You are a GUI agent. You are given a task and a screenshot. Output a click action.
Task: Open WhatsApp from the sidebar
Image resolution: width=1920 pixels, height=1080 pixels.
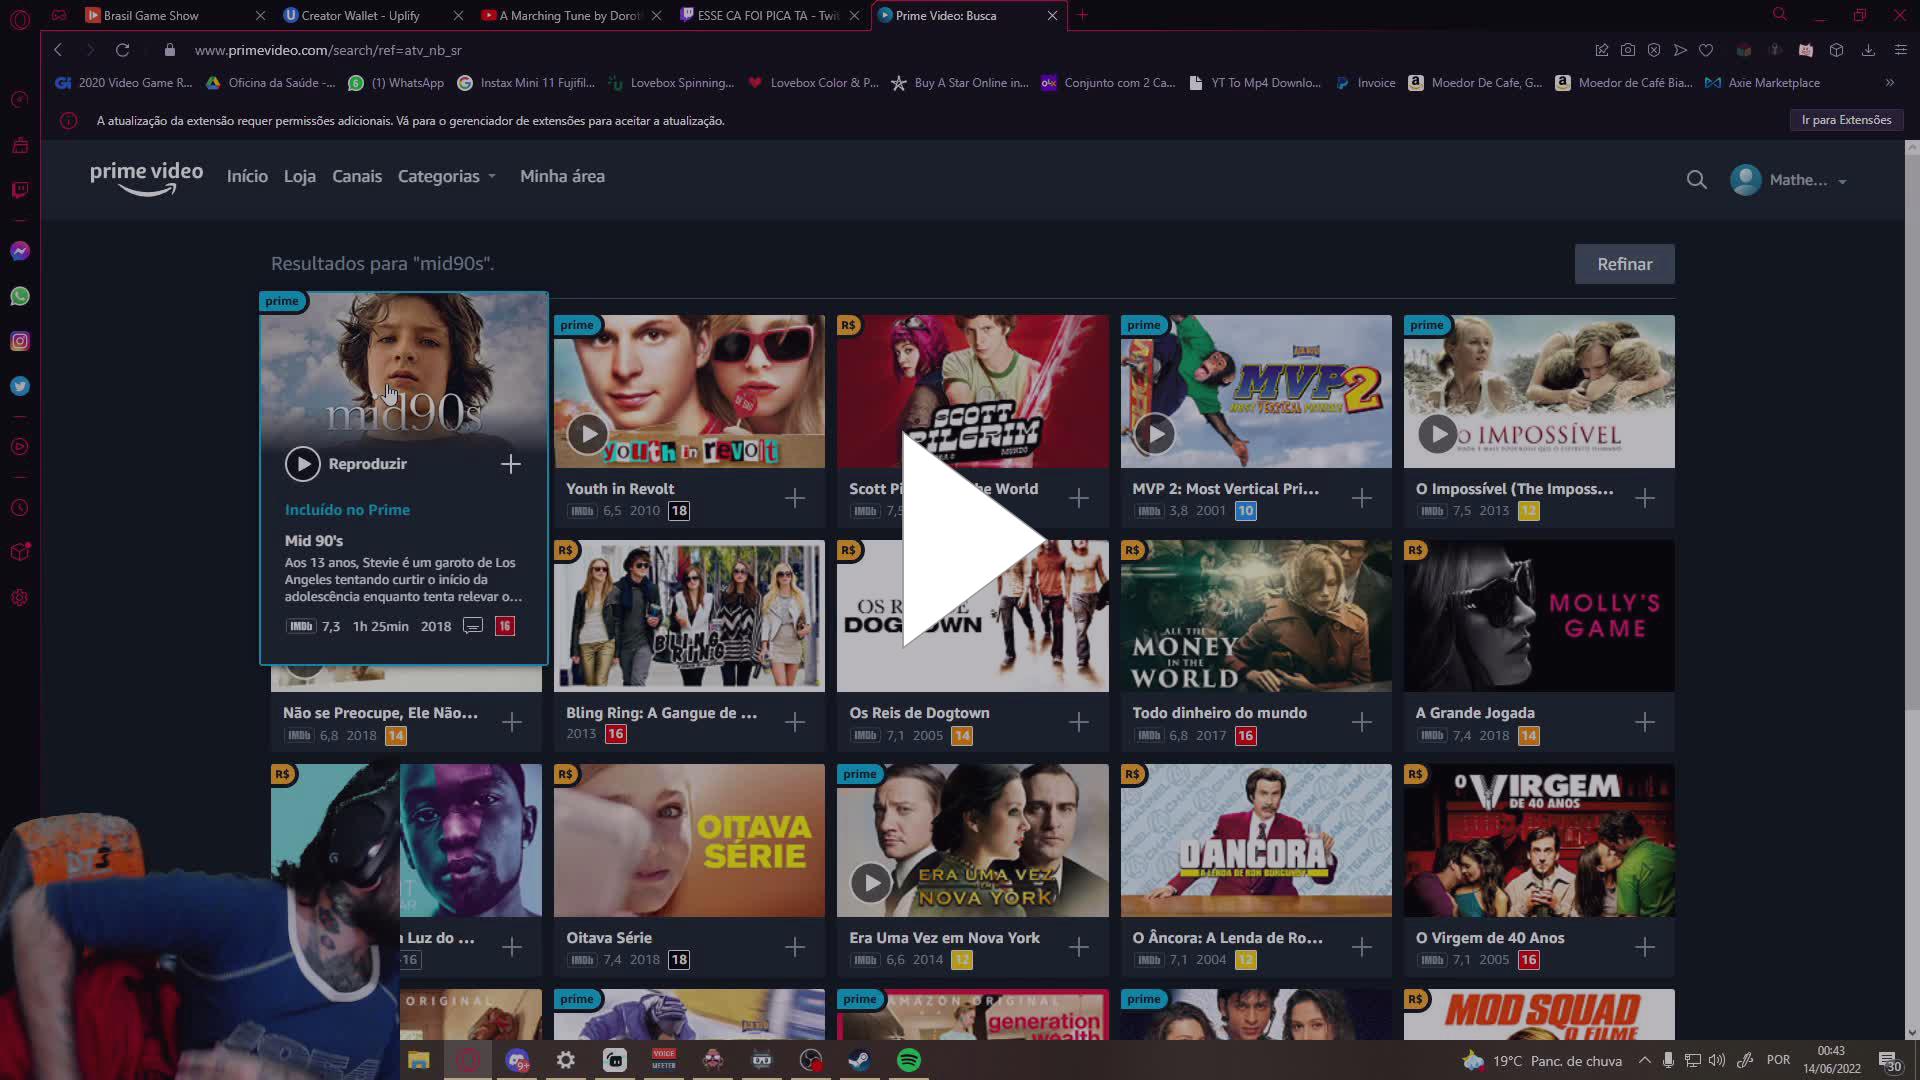point(19,296)
